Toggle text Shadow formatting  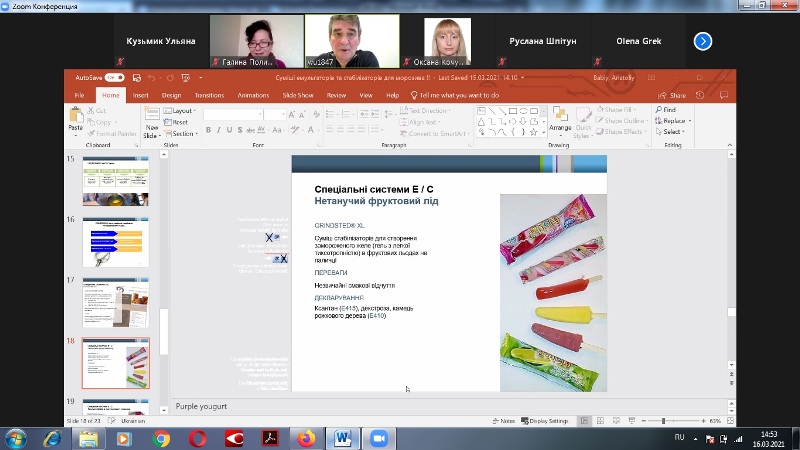(x=240, y=130)
